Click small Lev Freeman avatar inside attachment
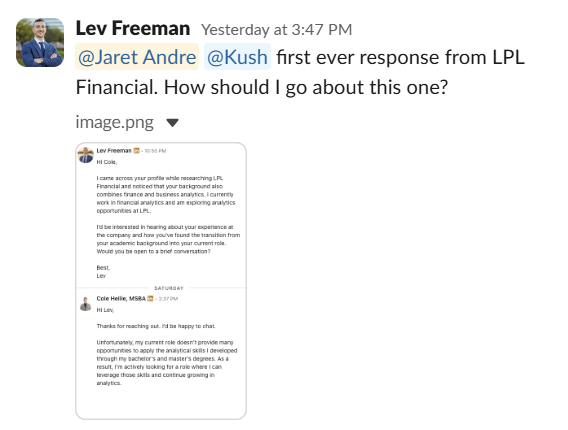The height and width of the screenshot is (430, 568). (x=86, y=155)
